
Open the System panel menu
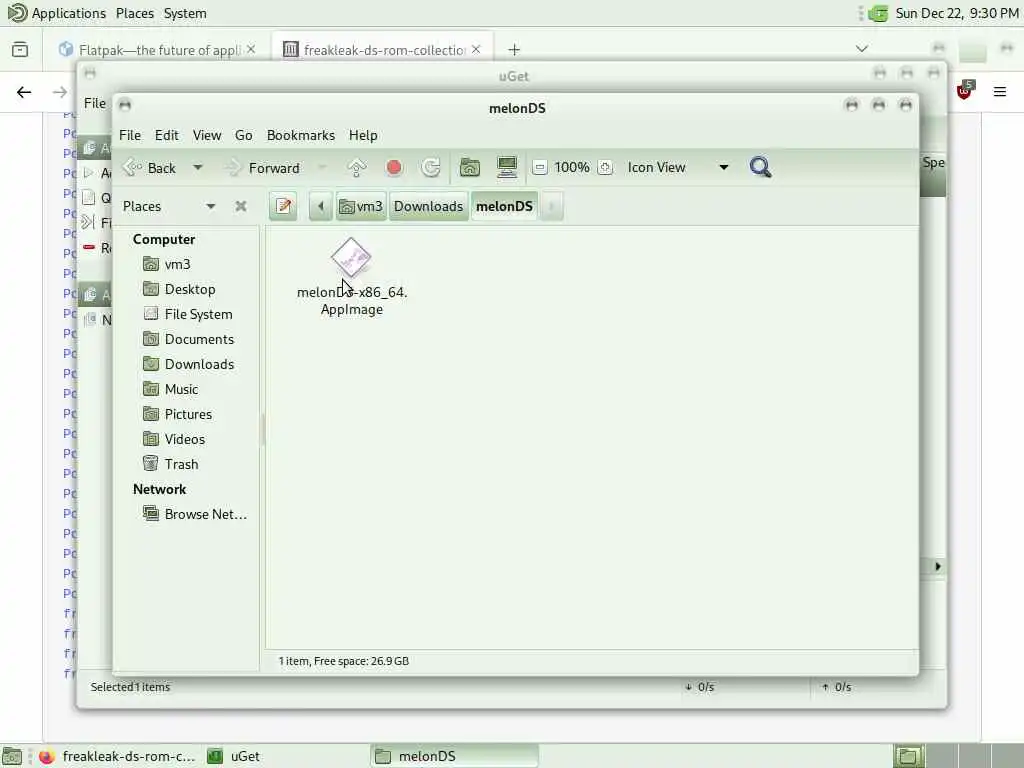pos(185,13)
